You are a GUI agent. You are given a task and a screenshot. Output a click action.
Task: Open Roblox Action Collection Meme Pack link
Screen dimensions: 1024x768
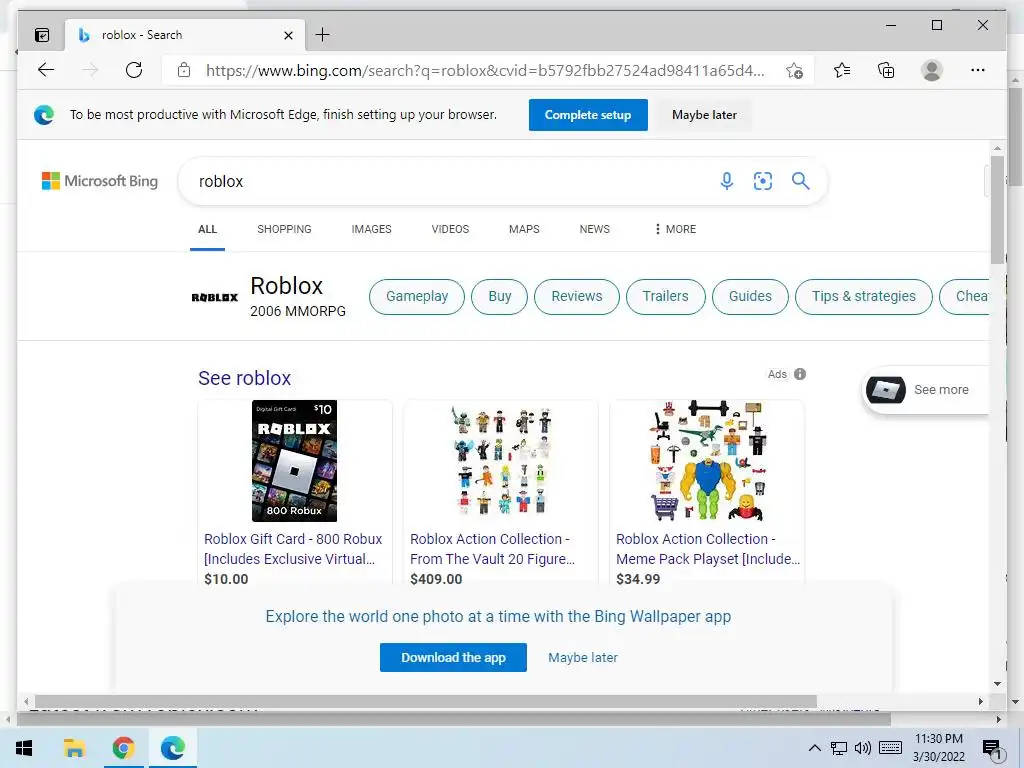708,549
